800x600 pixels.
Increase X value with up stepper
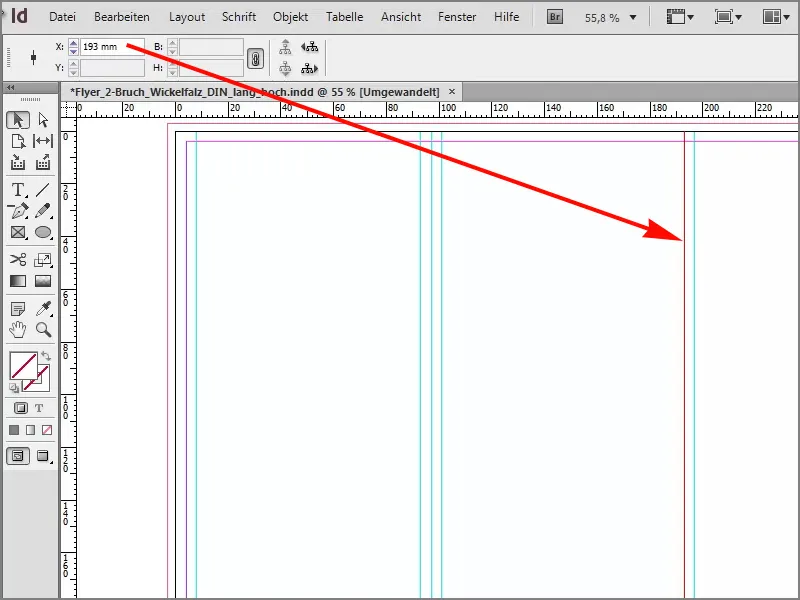pos(73,43)
